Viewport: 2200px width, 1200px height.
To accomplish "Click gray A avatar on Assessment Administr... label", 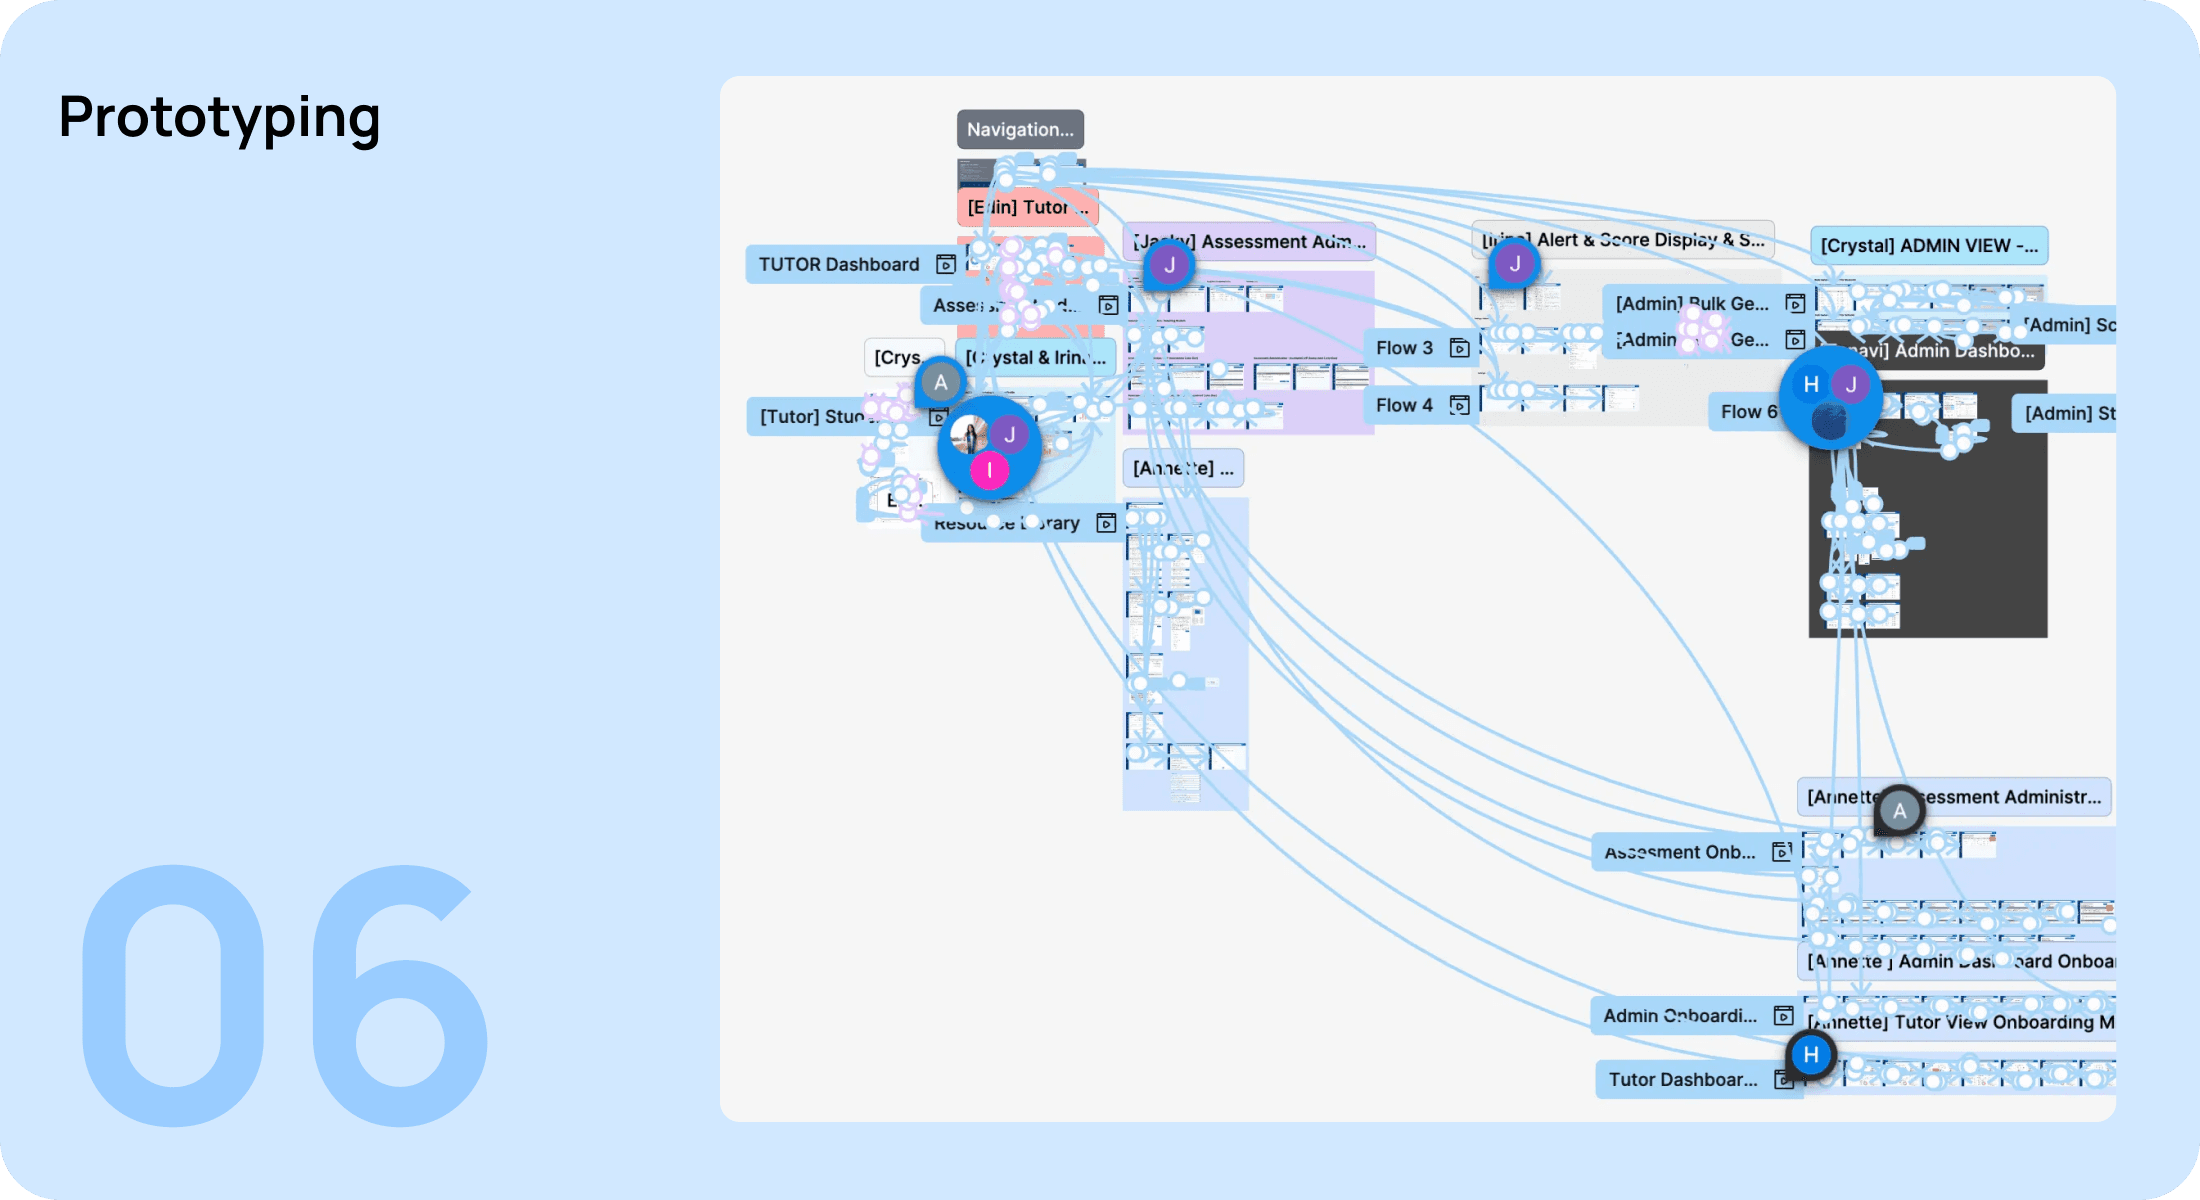I will [1899, 811].
